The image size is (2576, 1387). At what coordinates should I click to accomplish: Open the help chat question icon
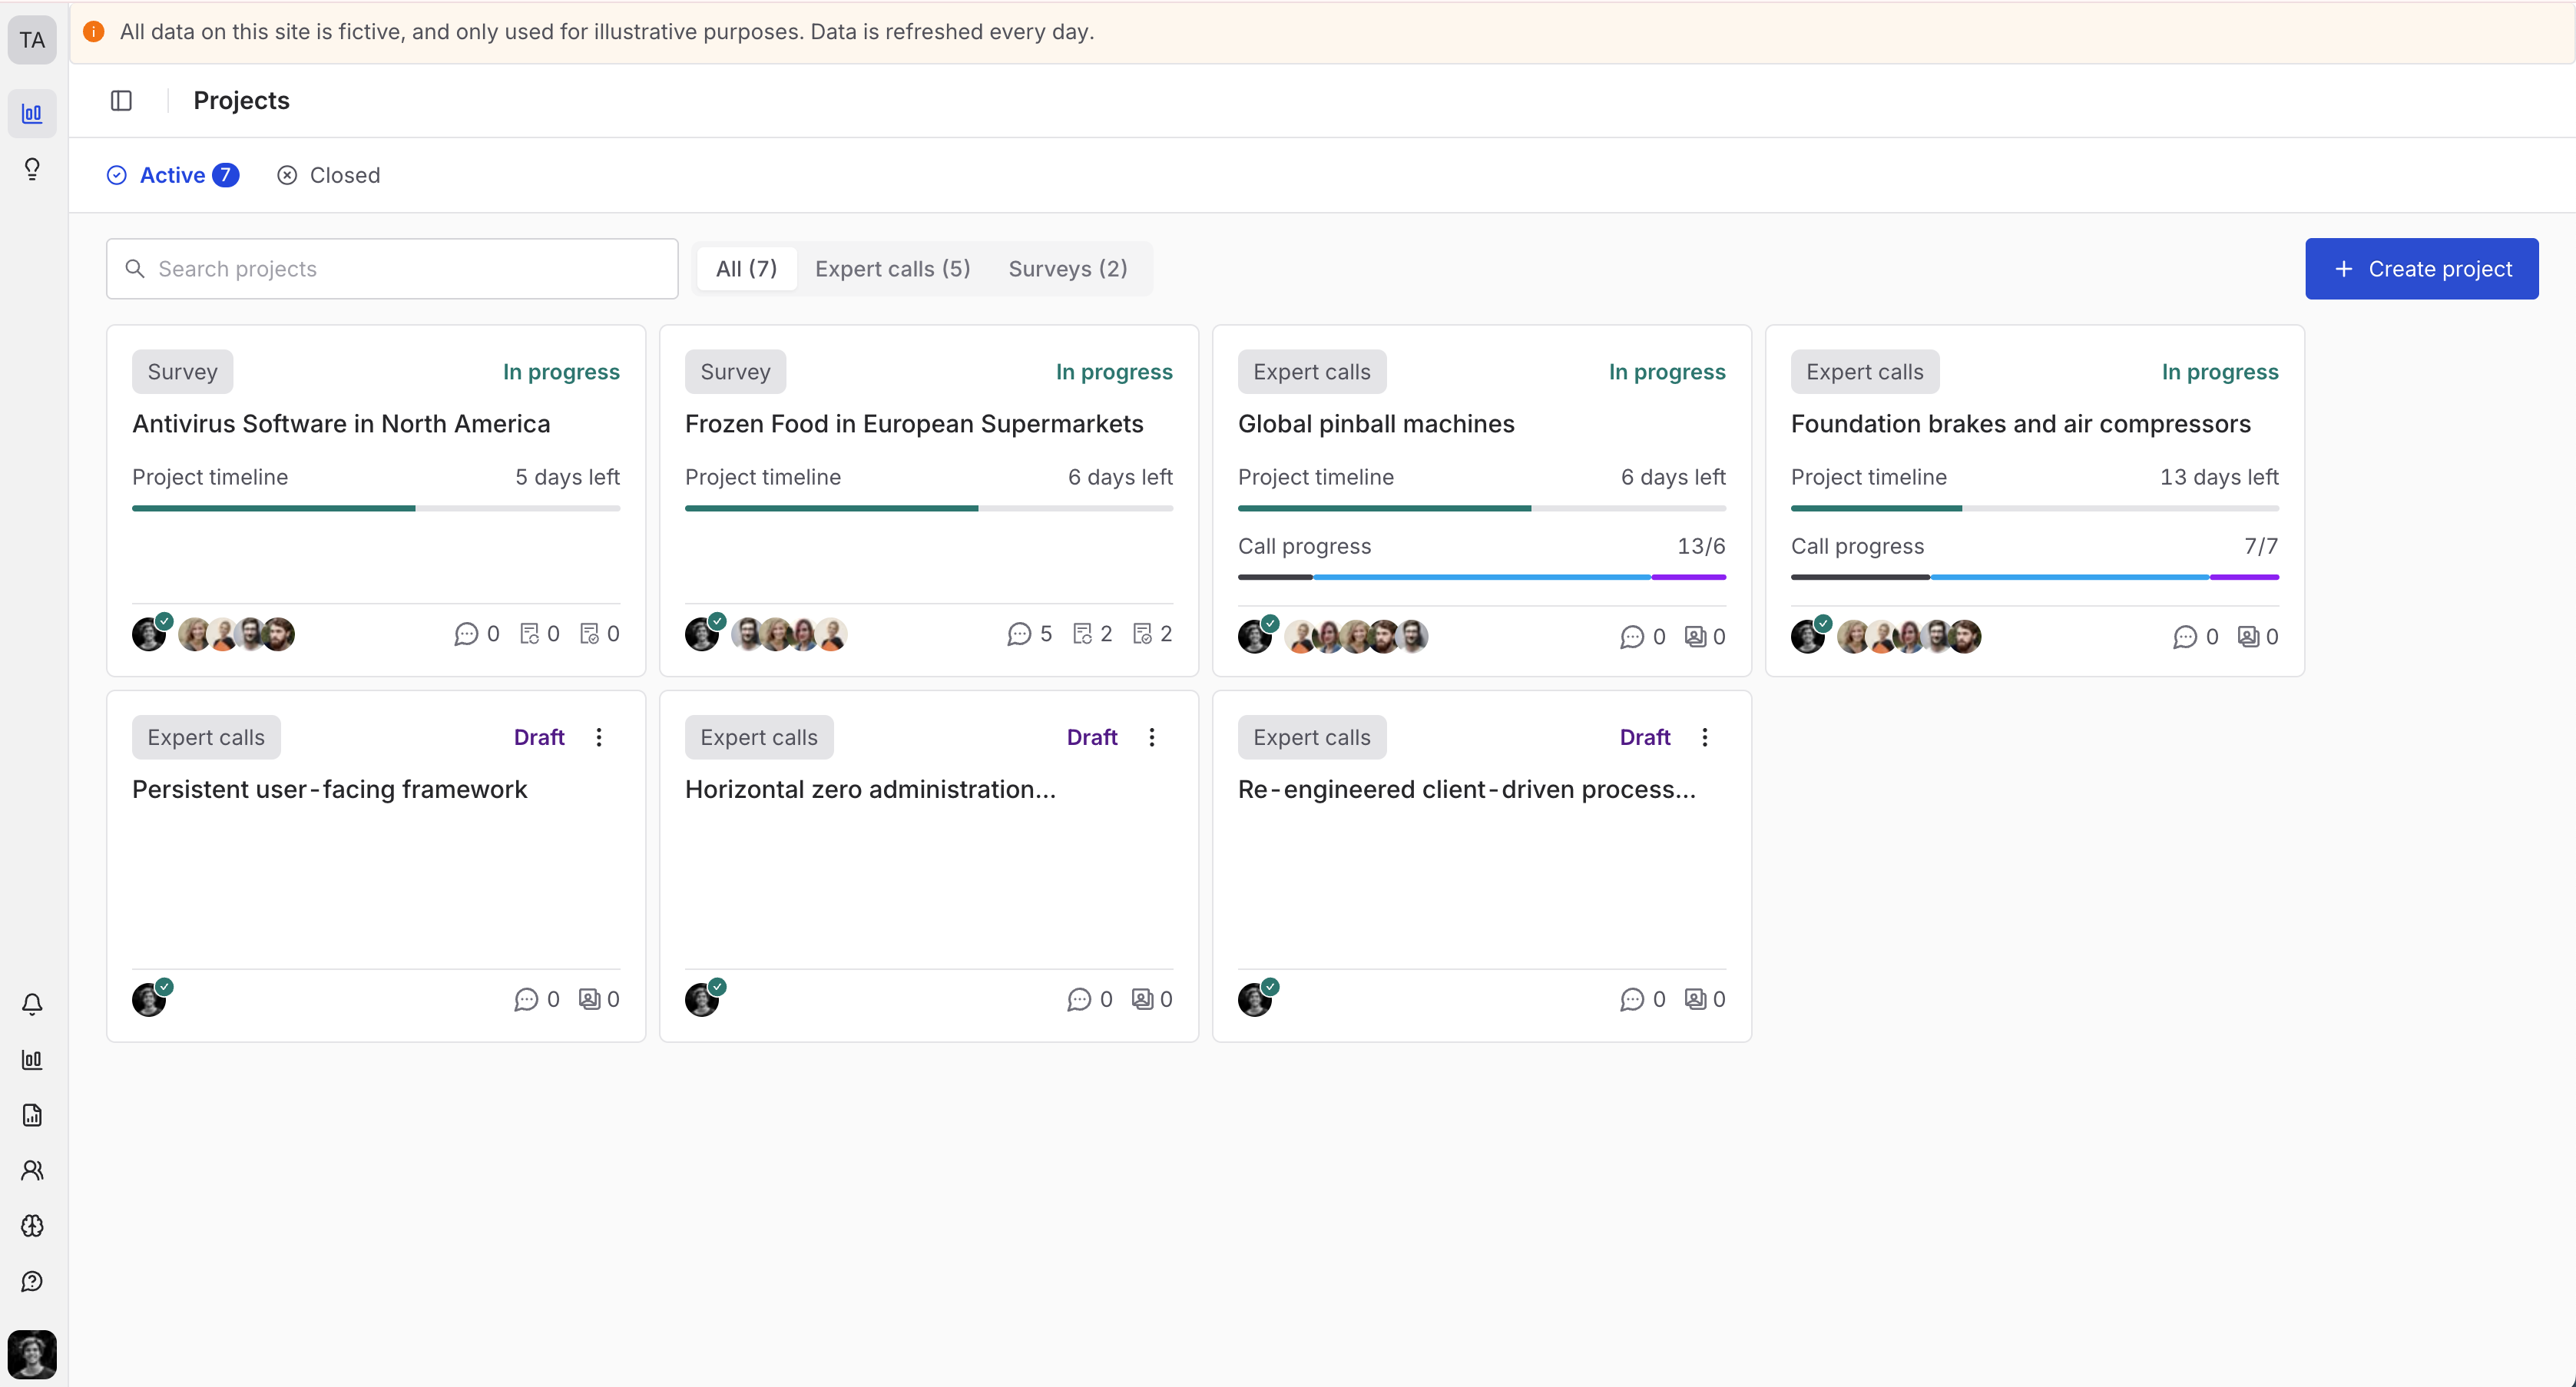coord(32,1281)
